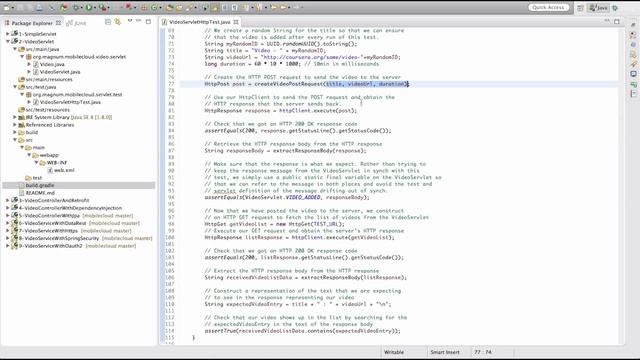
Task: Click the green arrows icon on right trim
Action: (x=633, y=84)
